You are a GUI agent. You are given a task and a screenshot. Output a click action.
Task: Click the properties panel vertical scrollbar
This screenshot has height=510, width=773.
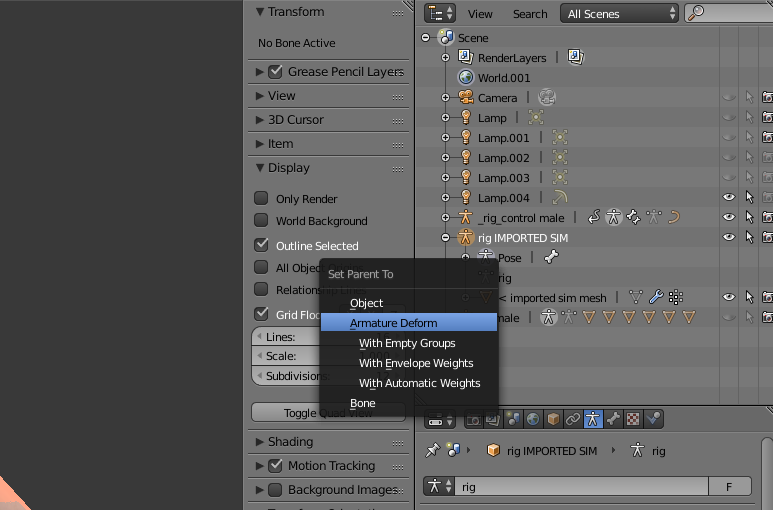point(767,473)
